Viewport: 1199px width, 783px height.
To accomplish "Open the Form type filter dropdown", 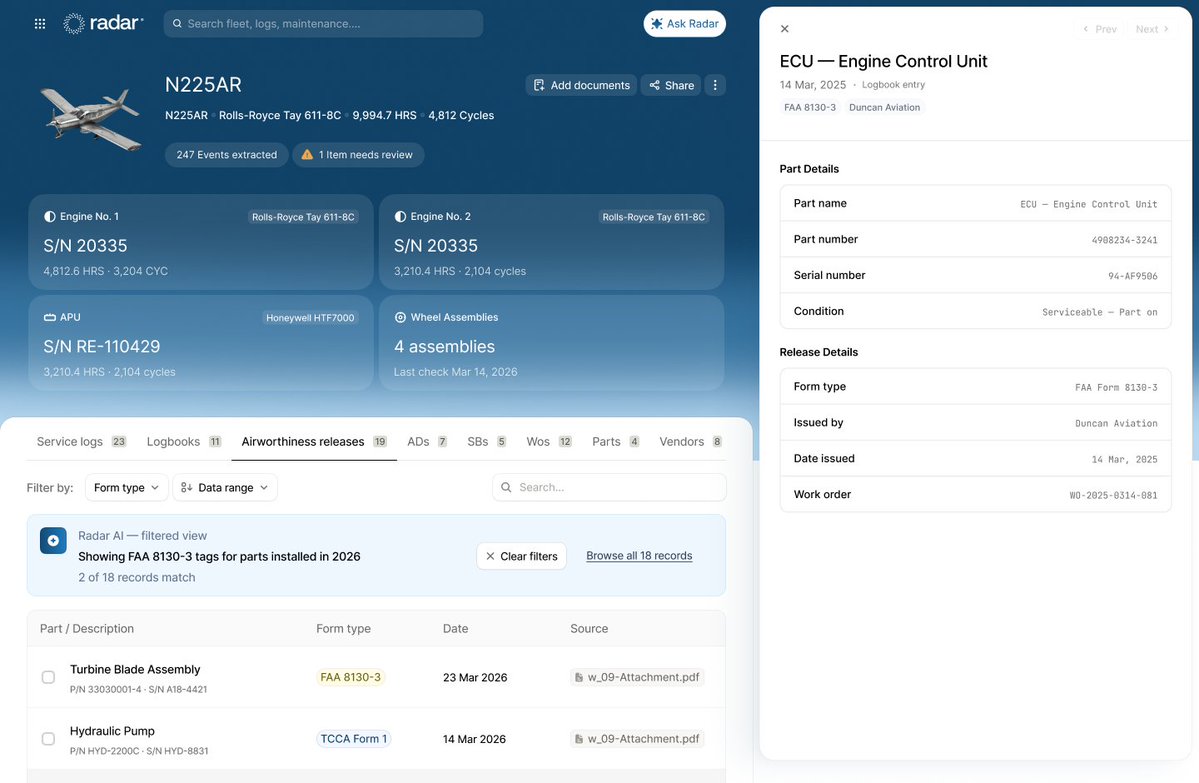I will (126, 487).
